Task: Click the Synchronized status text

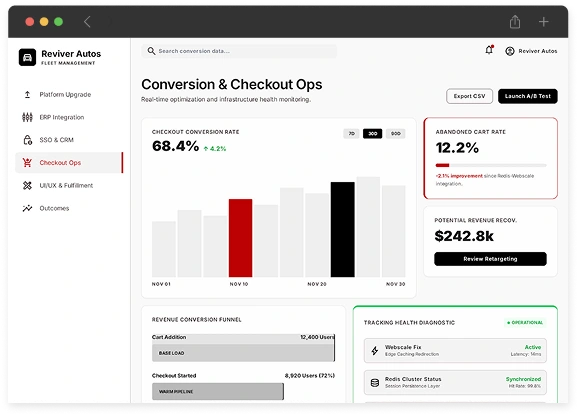Action: 523,379
